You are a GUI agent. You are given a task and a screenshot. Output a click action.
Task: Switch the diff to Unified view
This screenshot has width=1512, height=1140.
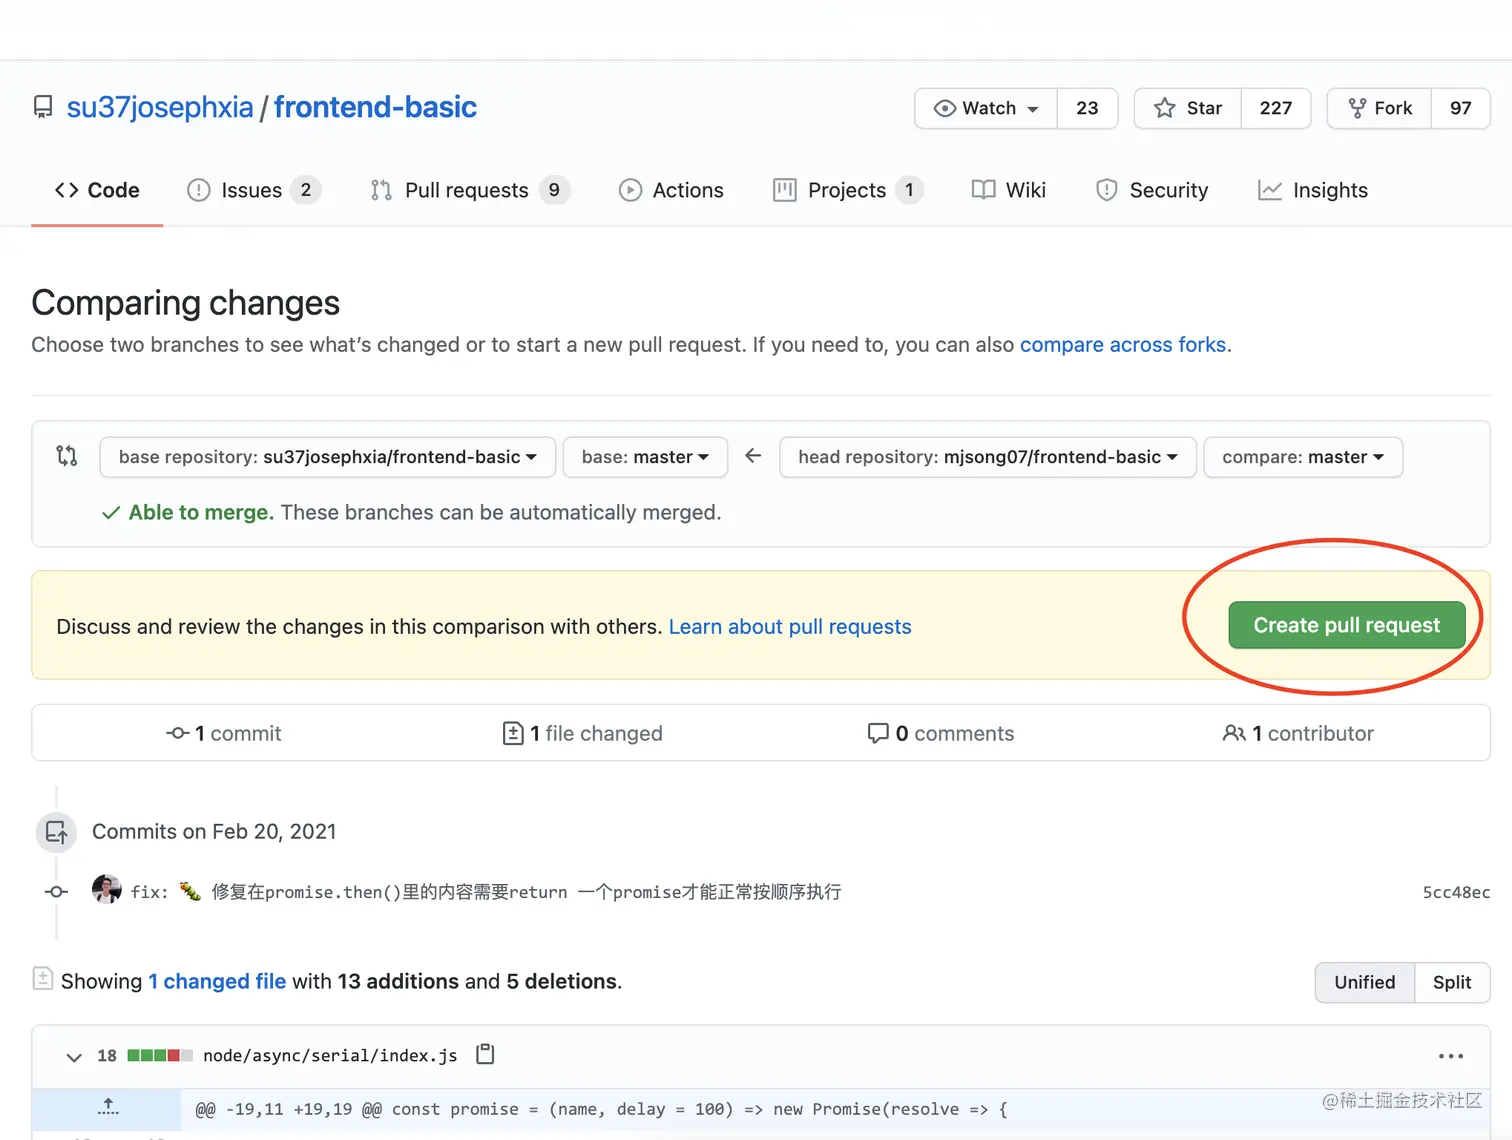click(1364, 982)
